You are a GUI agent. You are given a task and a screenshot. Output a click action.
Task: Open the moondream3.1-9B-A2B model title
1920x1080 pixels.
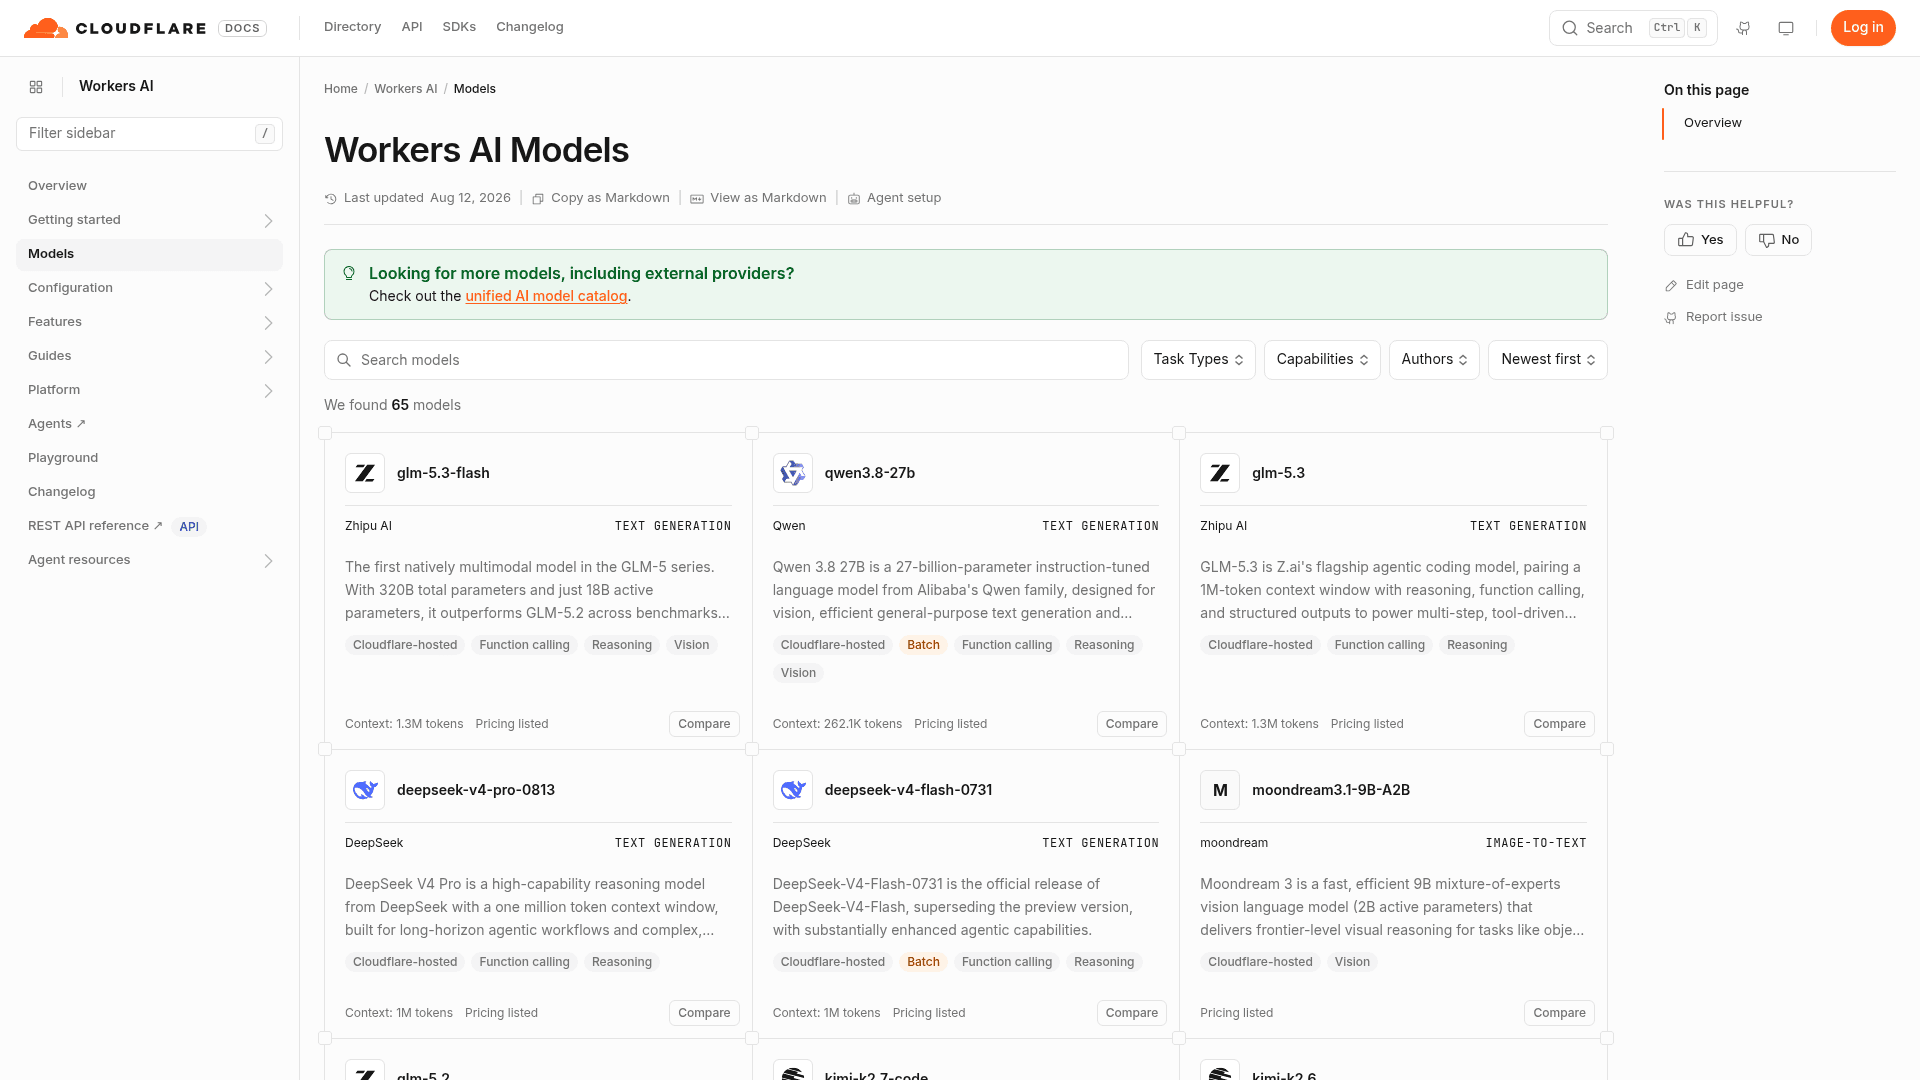[1331, 790]
